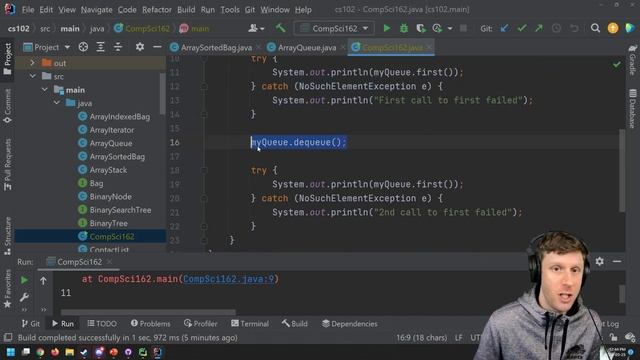Open Database tool window on right stripe
Viewport: 640px width, 360px height.
pos(632,109)
